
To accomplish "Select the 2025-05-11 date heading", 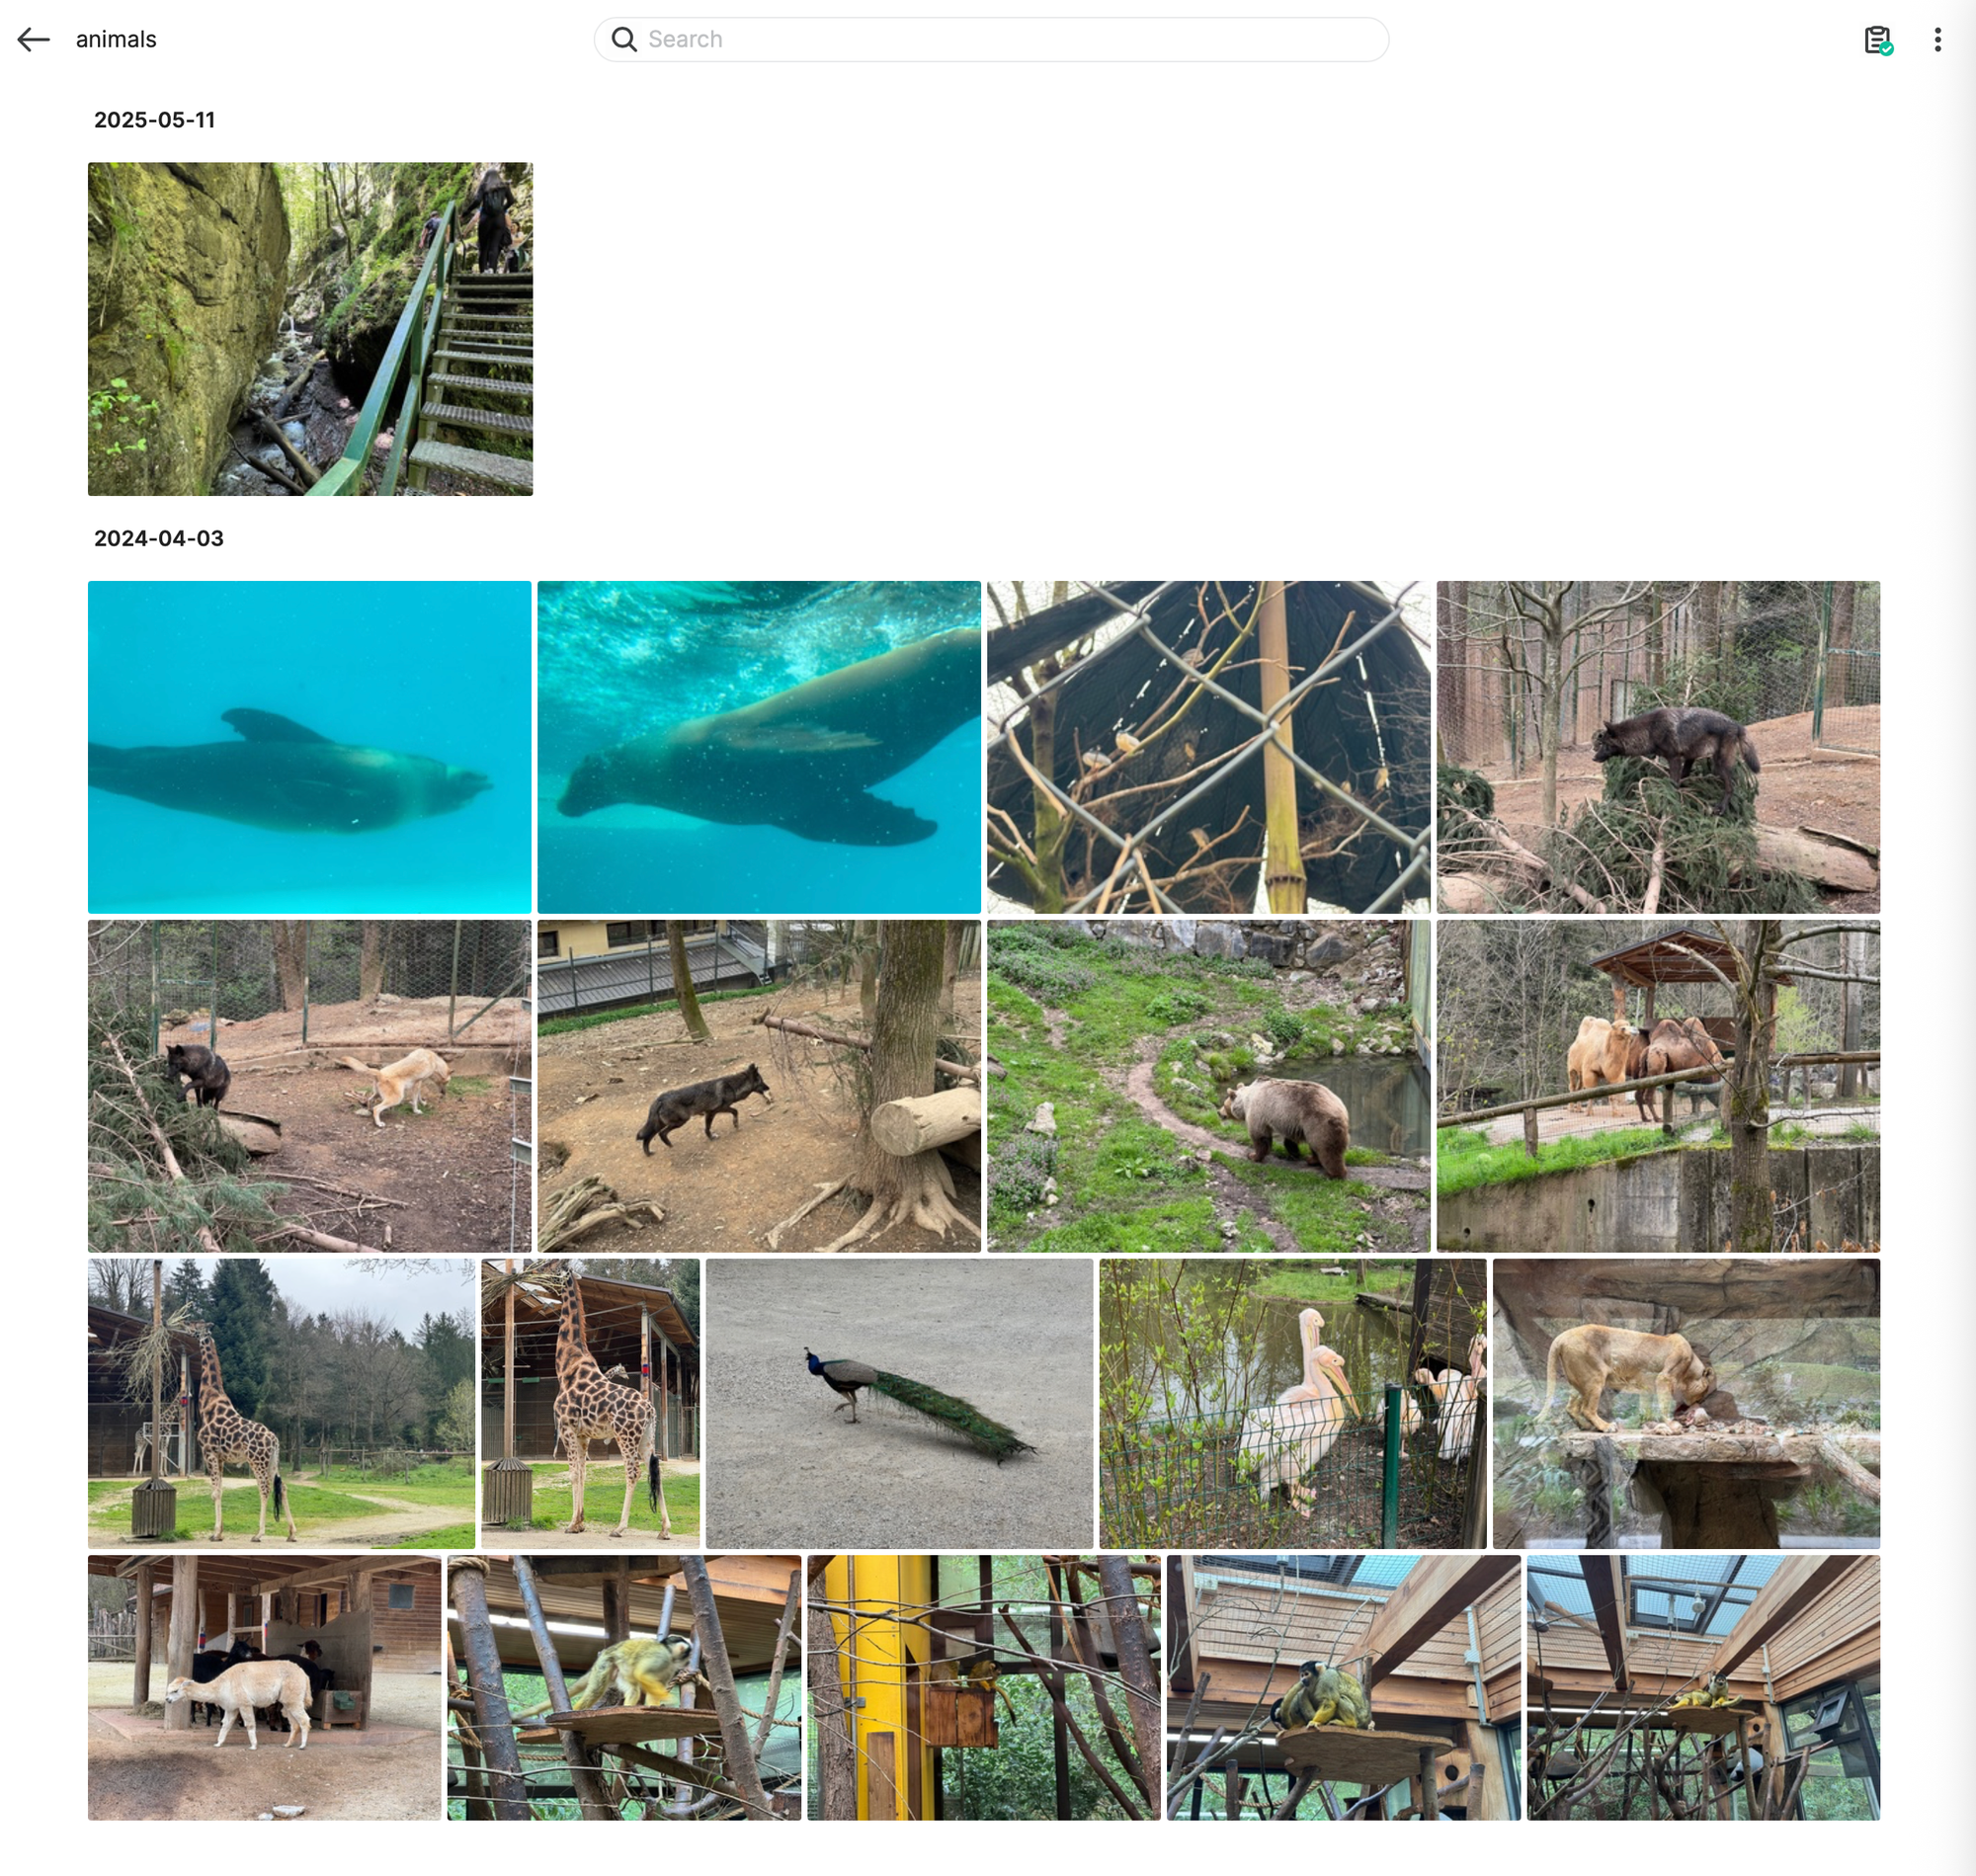I will click(x=154, y=120).
